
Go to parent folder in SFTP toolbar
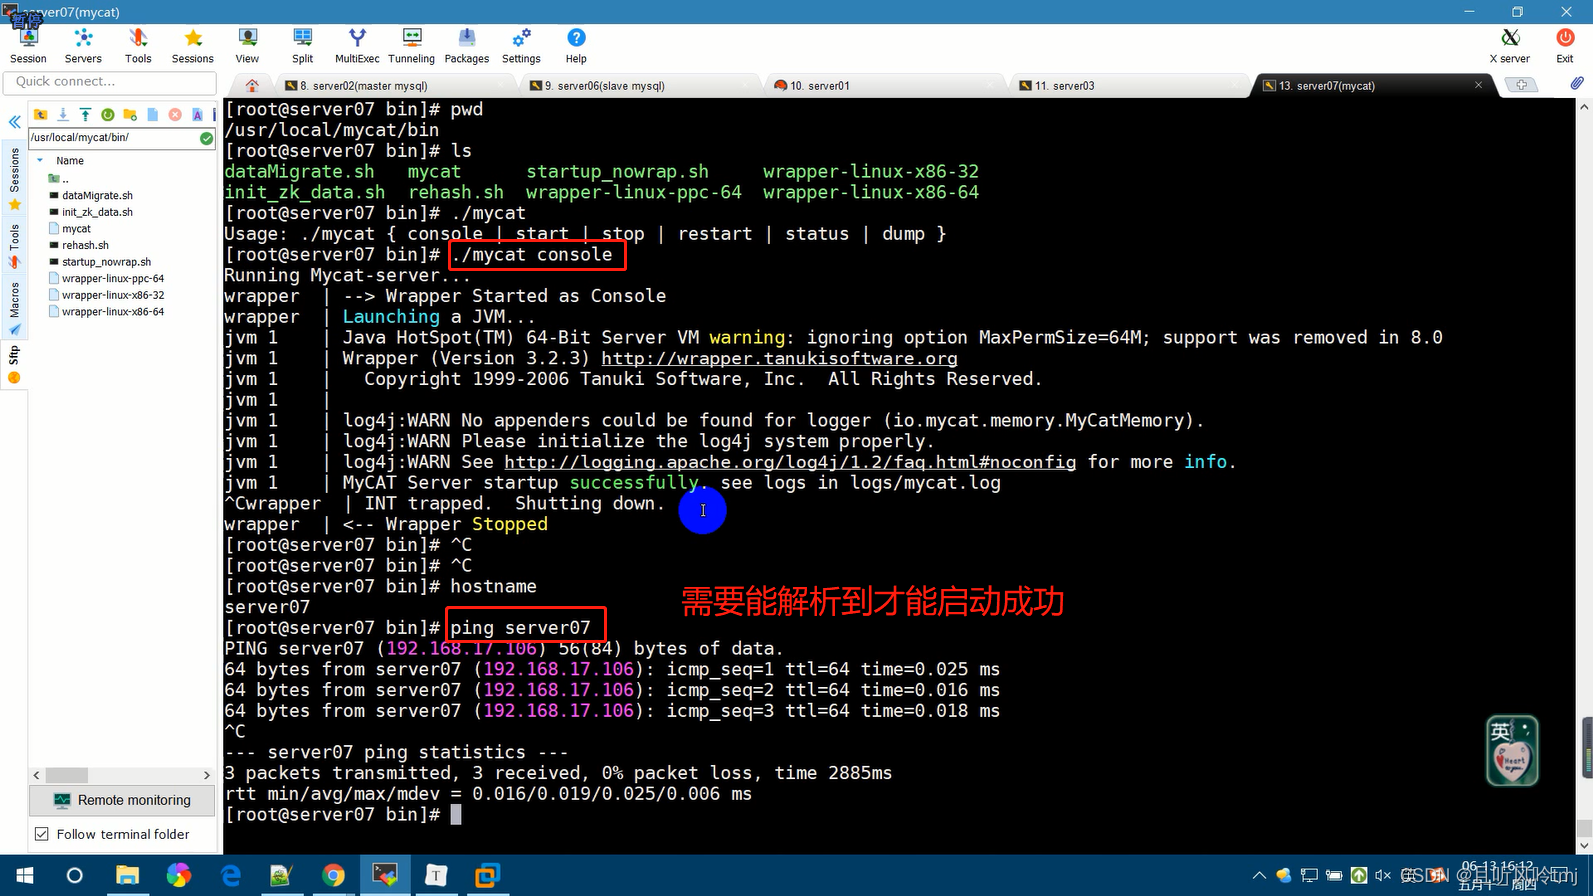coord(41,115)
